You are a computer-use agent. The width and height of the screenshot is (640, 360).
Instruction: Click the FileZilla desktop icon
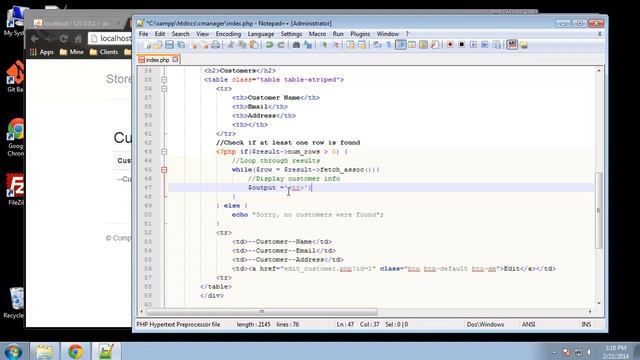click(16, 190)
